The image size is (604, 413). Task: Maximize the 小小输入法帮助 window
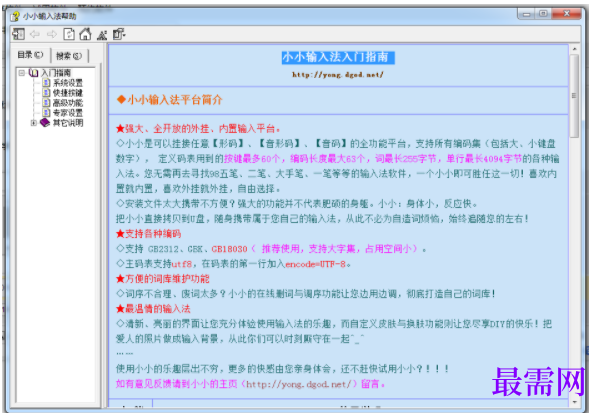[544, 14]
